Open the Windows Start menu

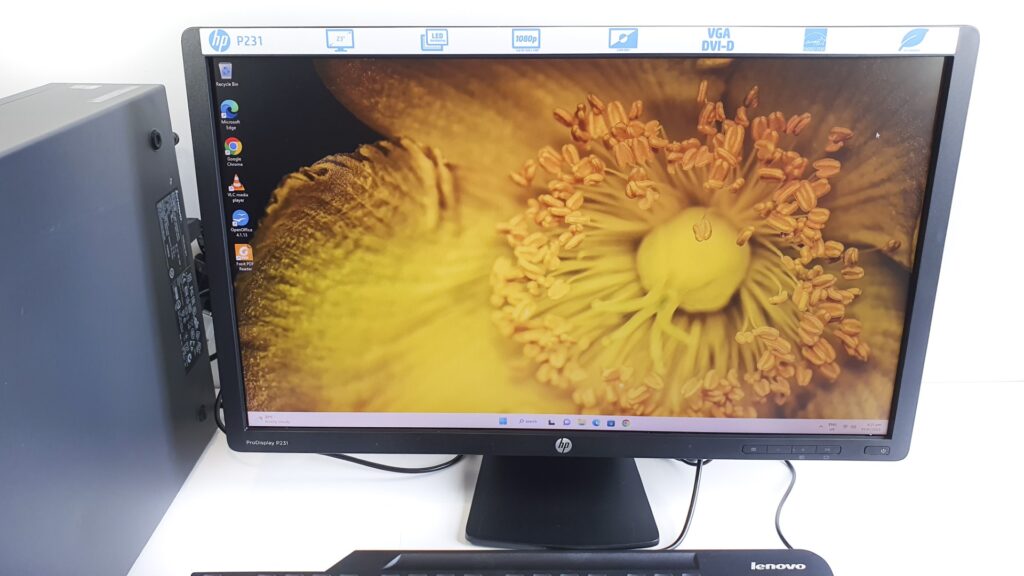coord(502,421)
